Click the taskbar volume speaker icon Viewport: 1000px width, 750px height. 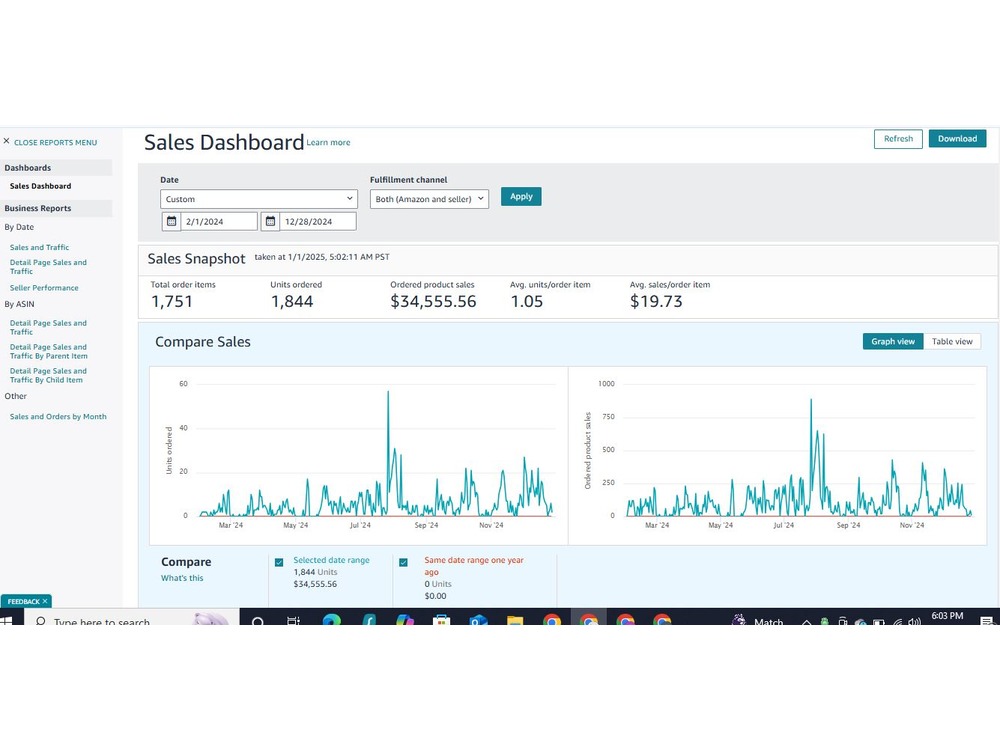coord(915,621)
